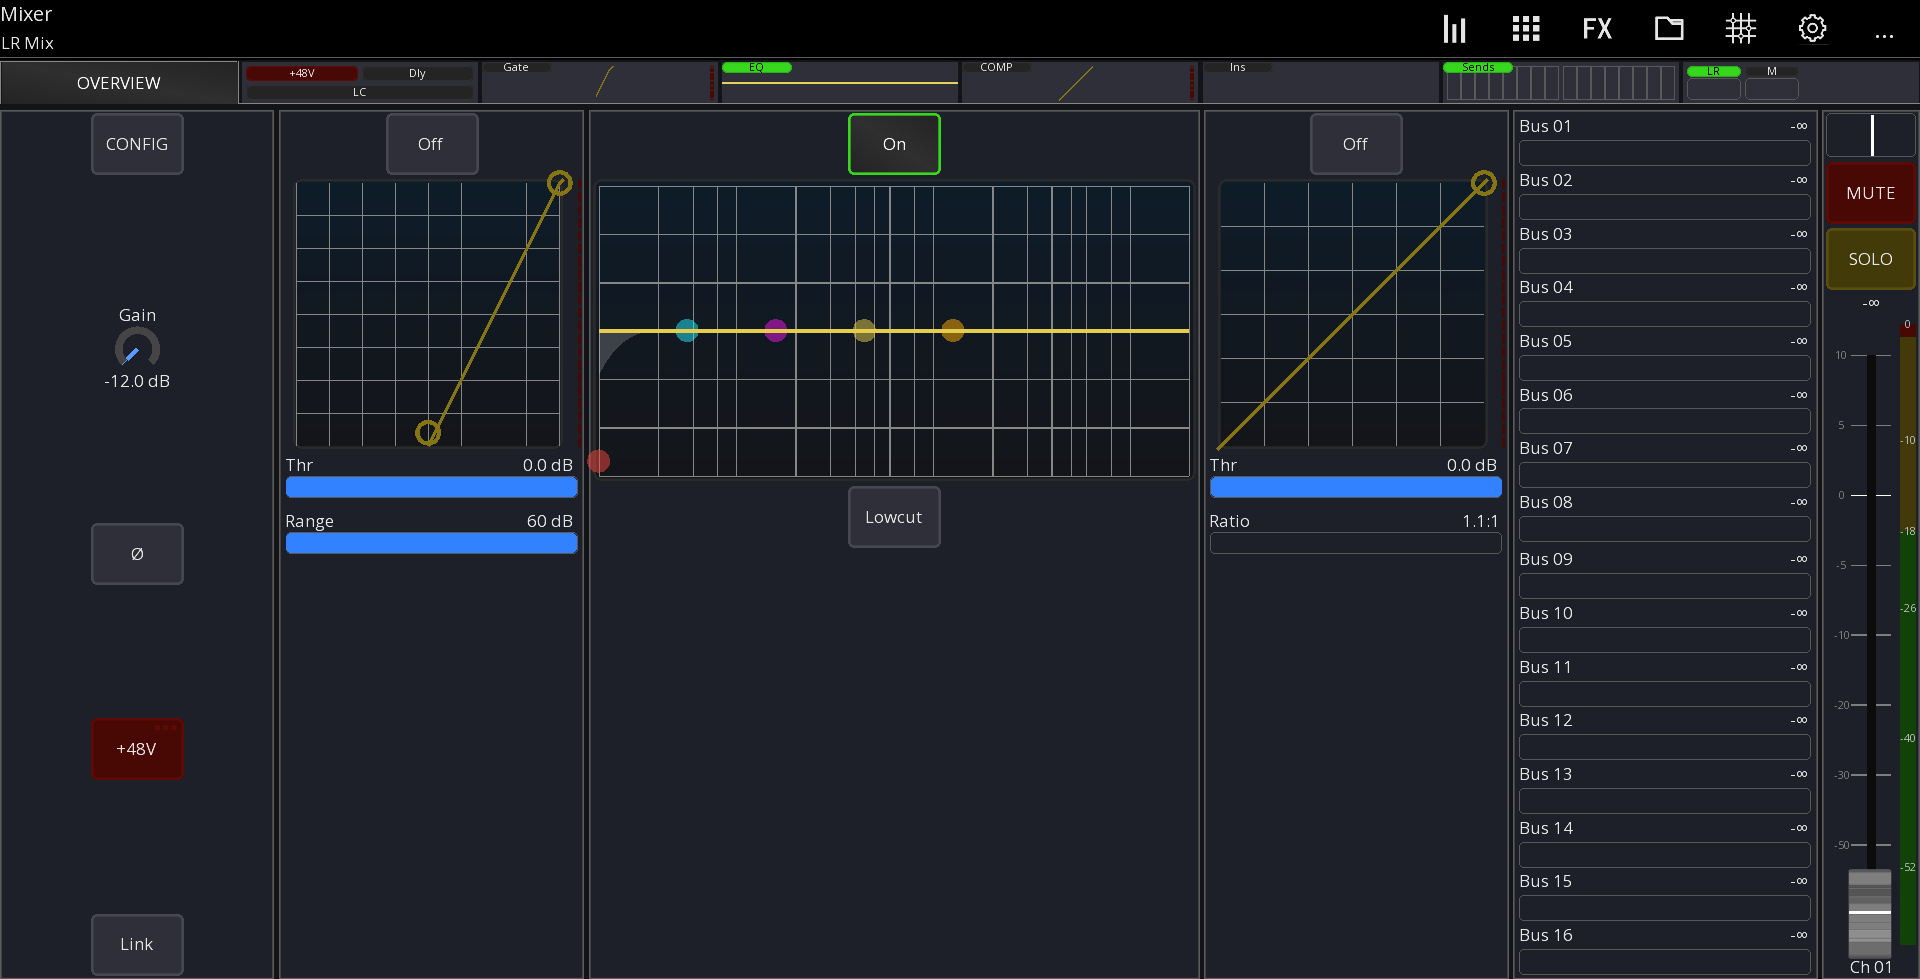This screenshot has width=1920, height=979.
Task: Click the Bus 11 send level bar
Action: pyautogui.click(x=1665, y=694)
